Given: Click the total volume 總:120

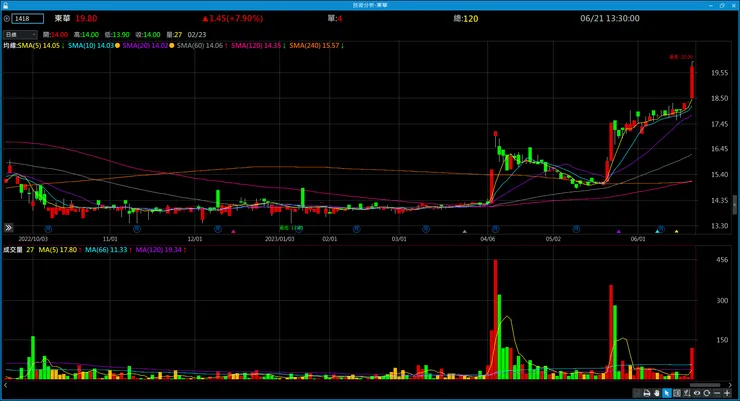Looking at the screenshot, I should click(466, 18).
